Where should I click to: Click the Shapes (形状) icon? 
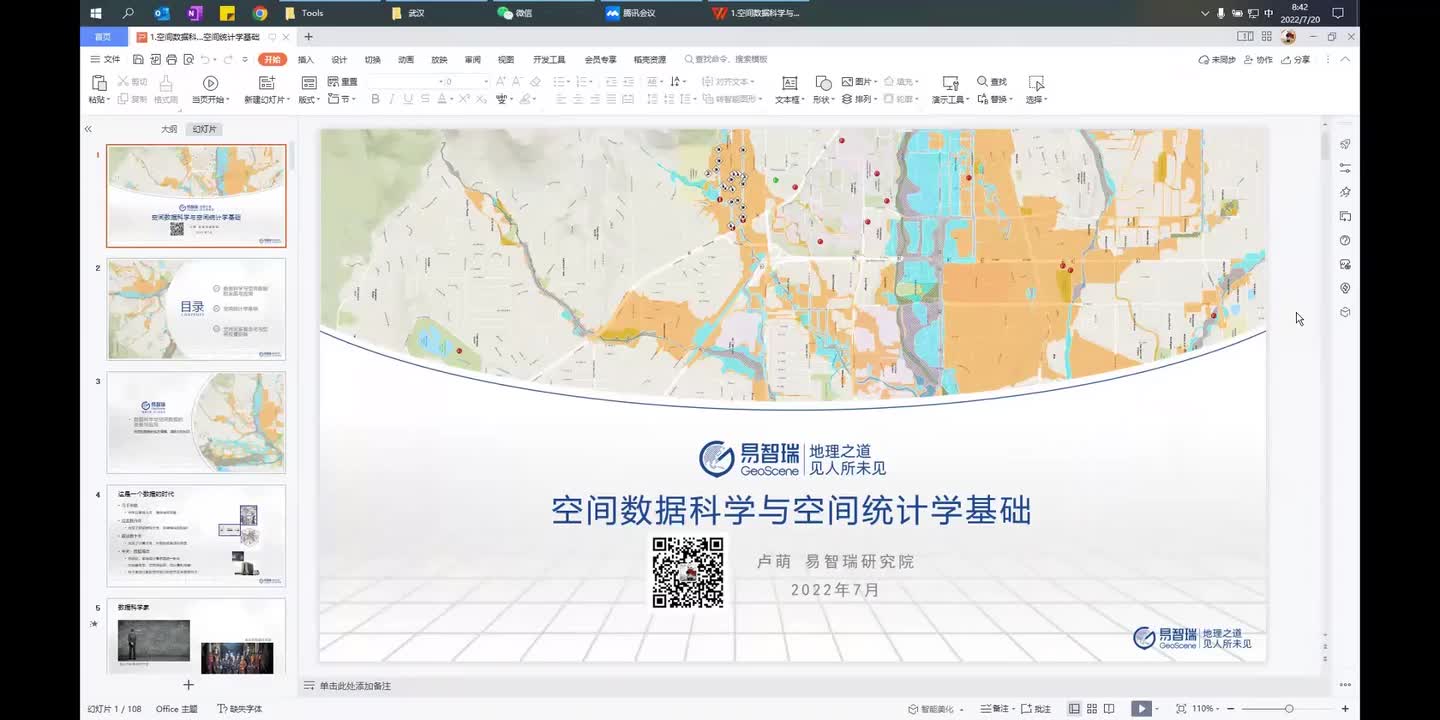pos(823,83)
